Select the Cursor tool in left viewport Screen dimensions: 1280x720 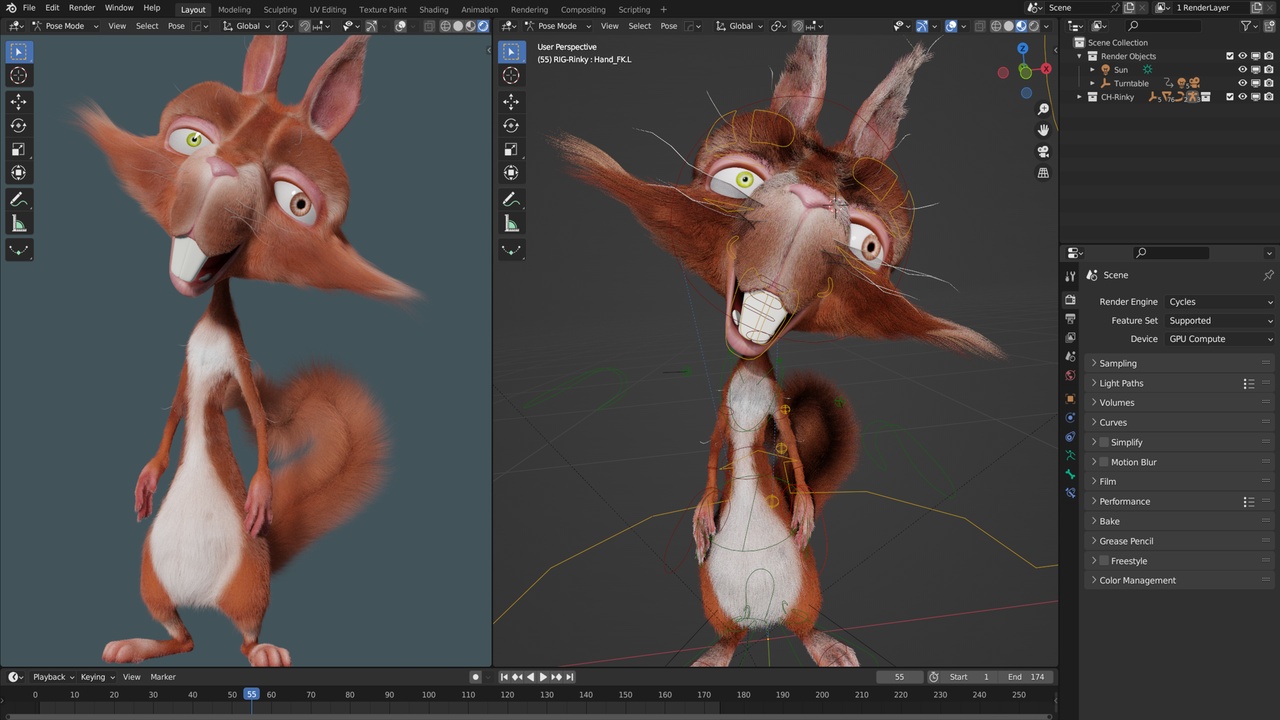18,76
